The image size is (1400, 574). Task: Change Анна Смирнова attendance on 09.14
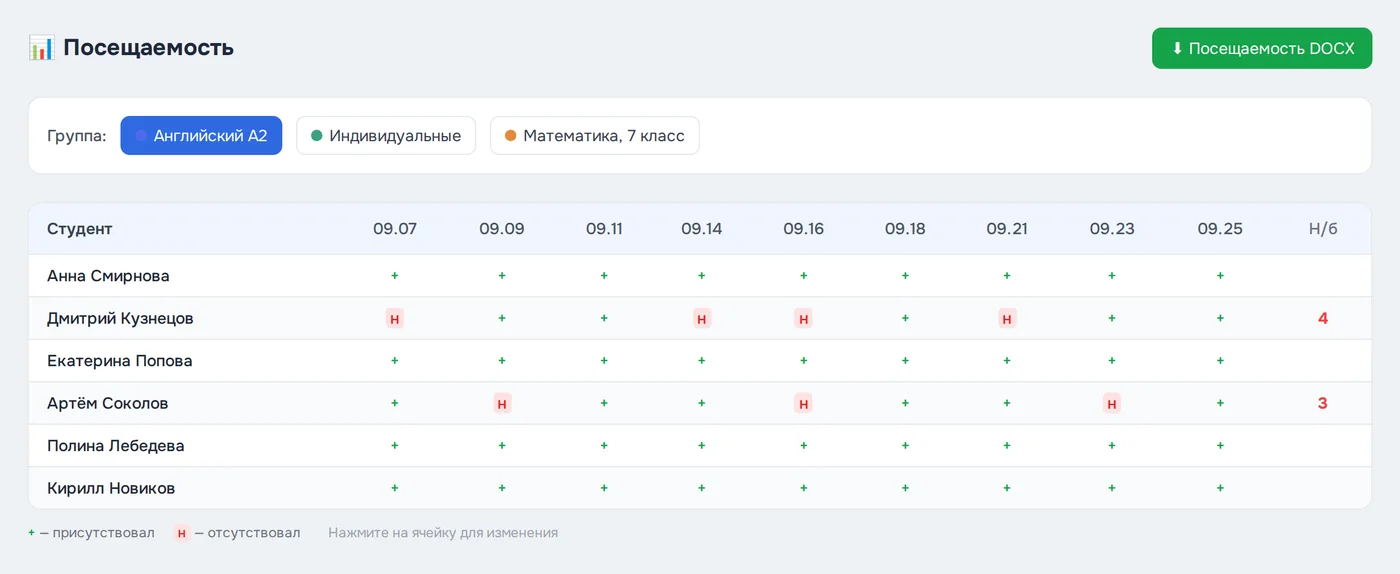coord(702,276)
